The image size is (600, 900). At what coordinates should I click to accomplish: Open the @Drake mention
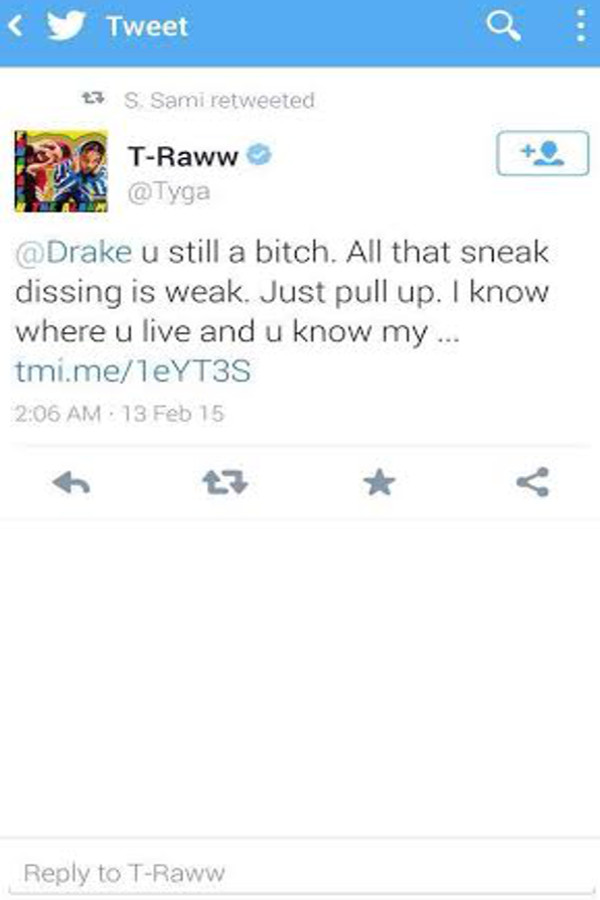(x=73, y=252)
